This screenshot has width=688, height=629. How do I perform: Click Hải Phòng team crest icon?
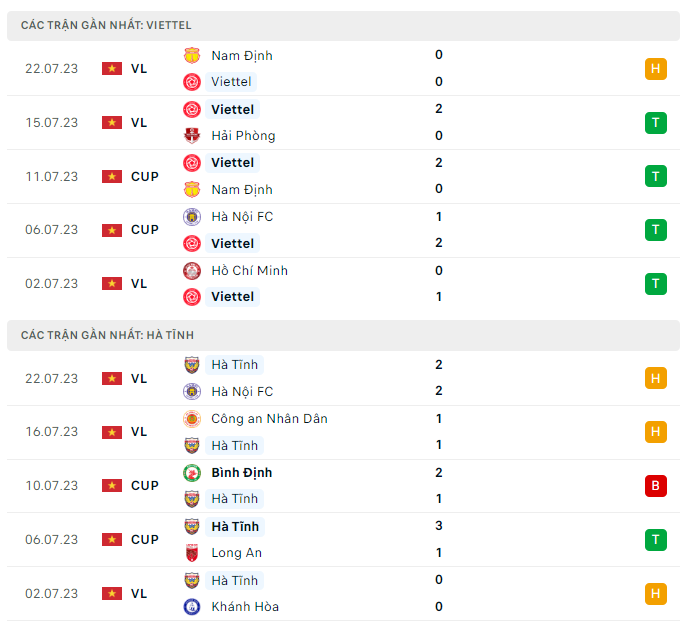[192, 136]
